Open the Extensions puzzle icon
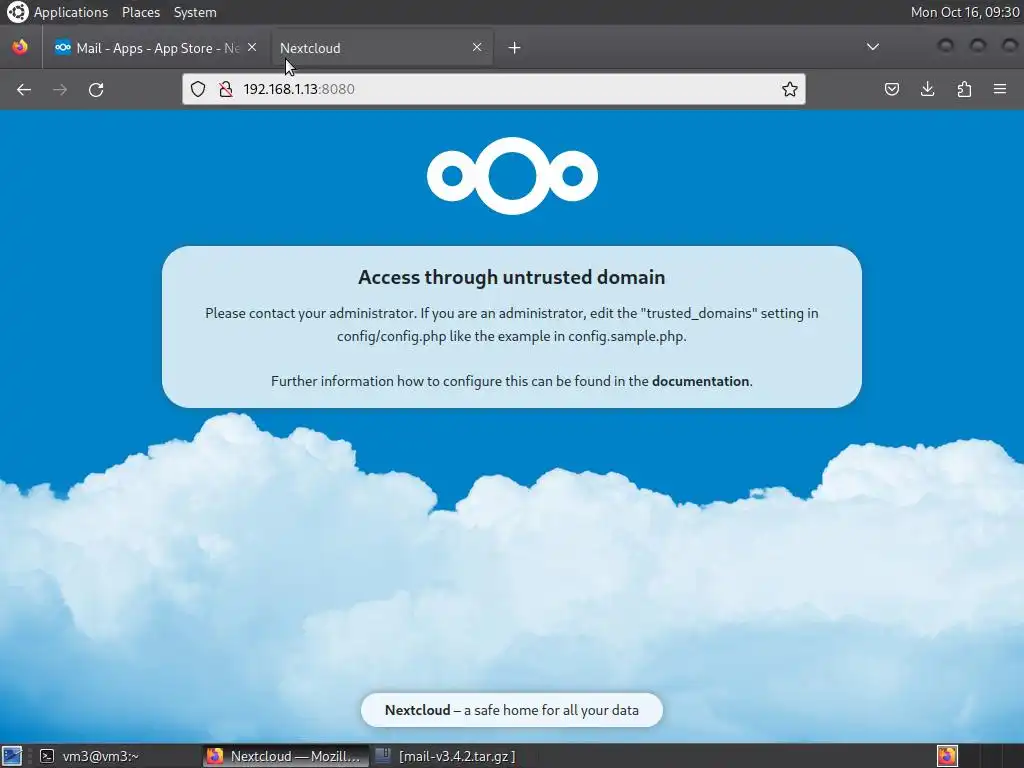The image size is (1024, 768). click(964, 89)
